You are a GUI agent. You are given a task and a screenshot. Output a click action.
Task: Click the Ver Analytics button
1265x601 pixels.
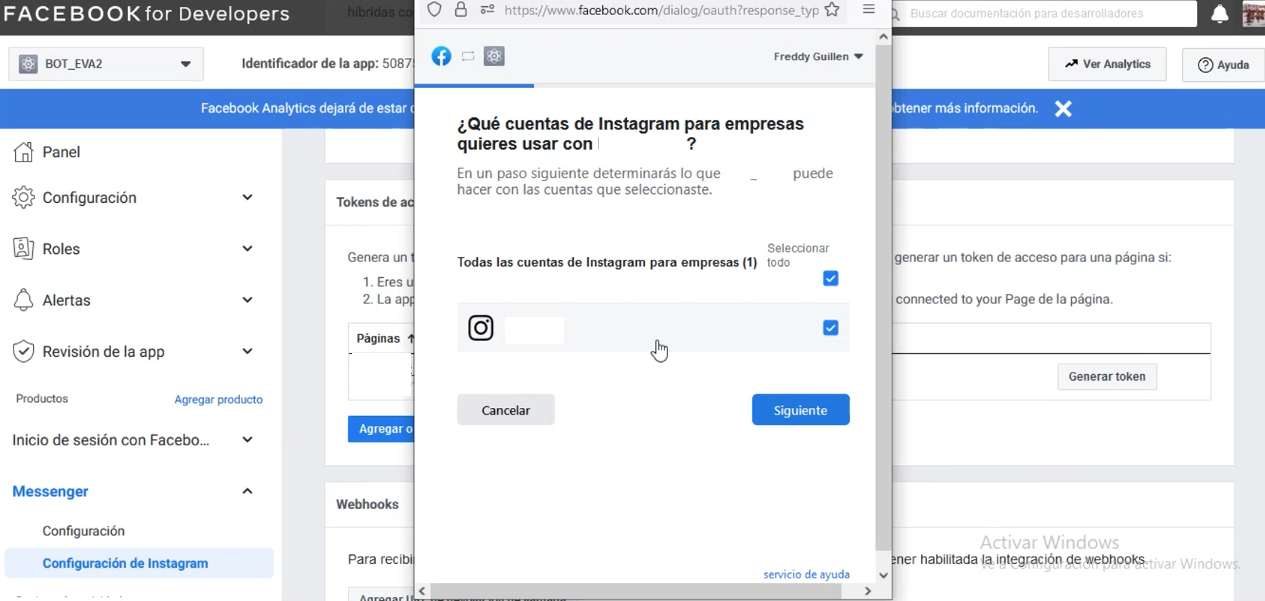(1107, 64)
